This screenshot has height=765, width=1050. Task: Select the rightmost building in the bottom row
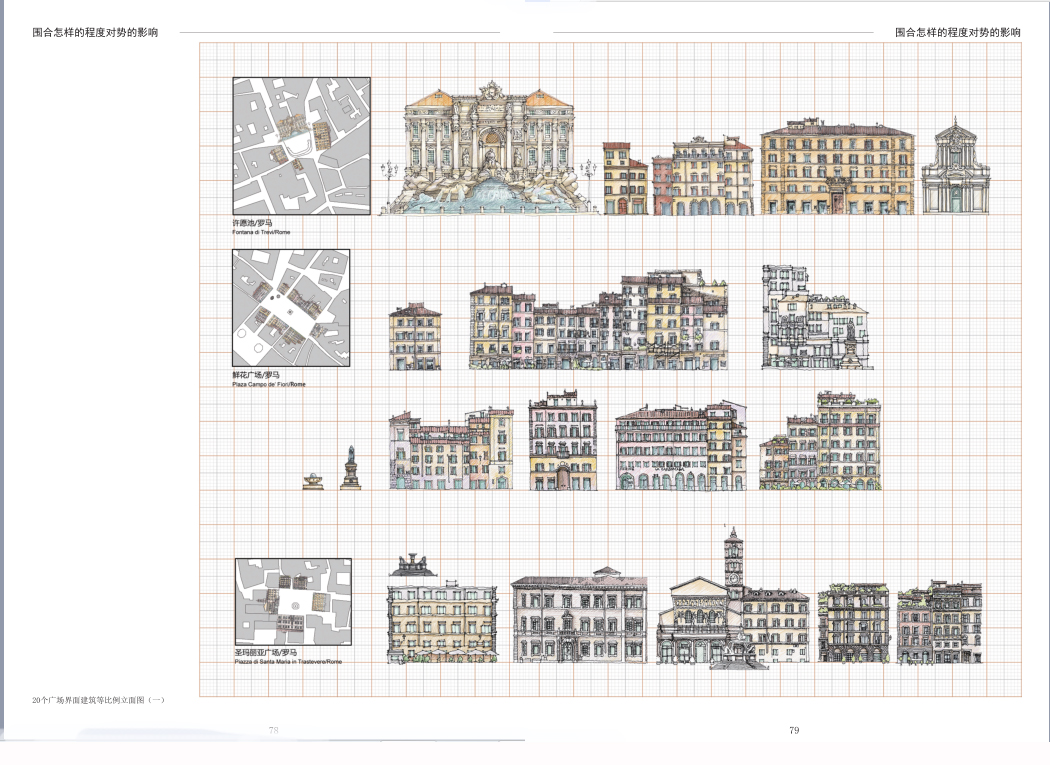point(939,623)
